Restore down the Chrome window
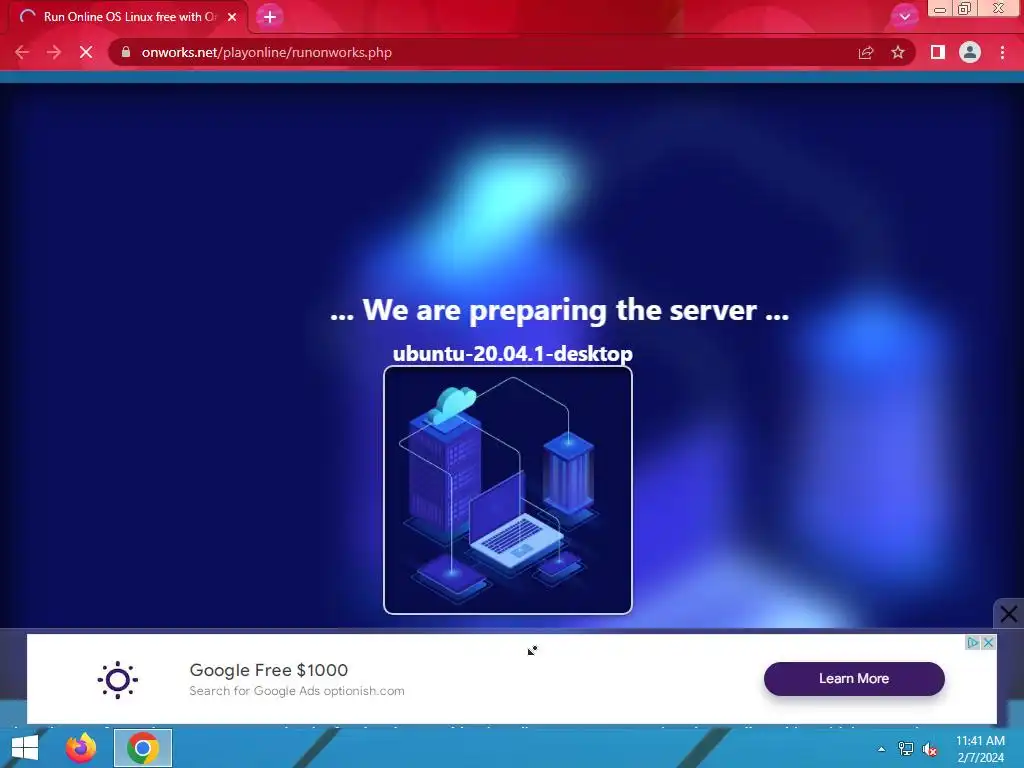This screenshot has width=1024, height=768. [x=965, y=8]
